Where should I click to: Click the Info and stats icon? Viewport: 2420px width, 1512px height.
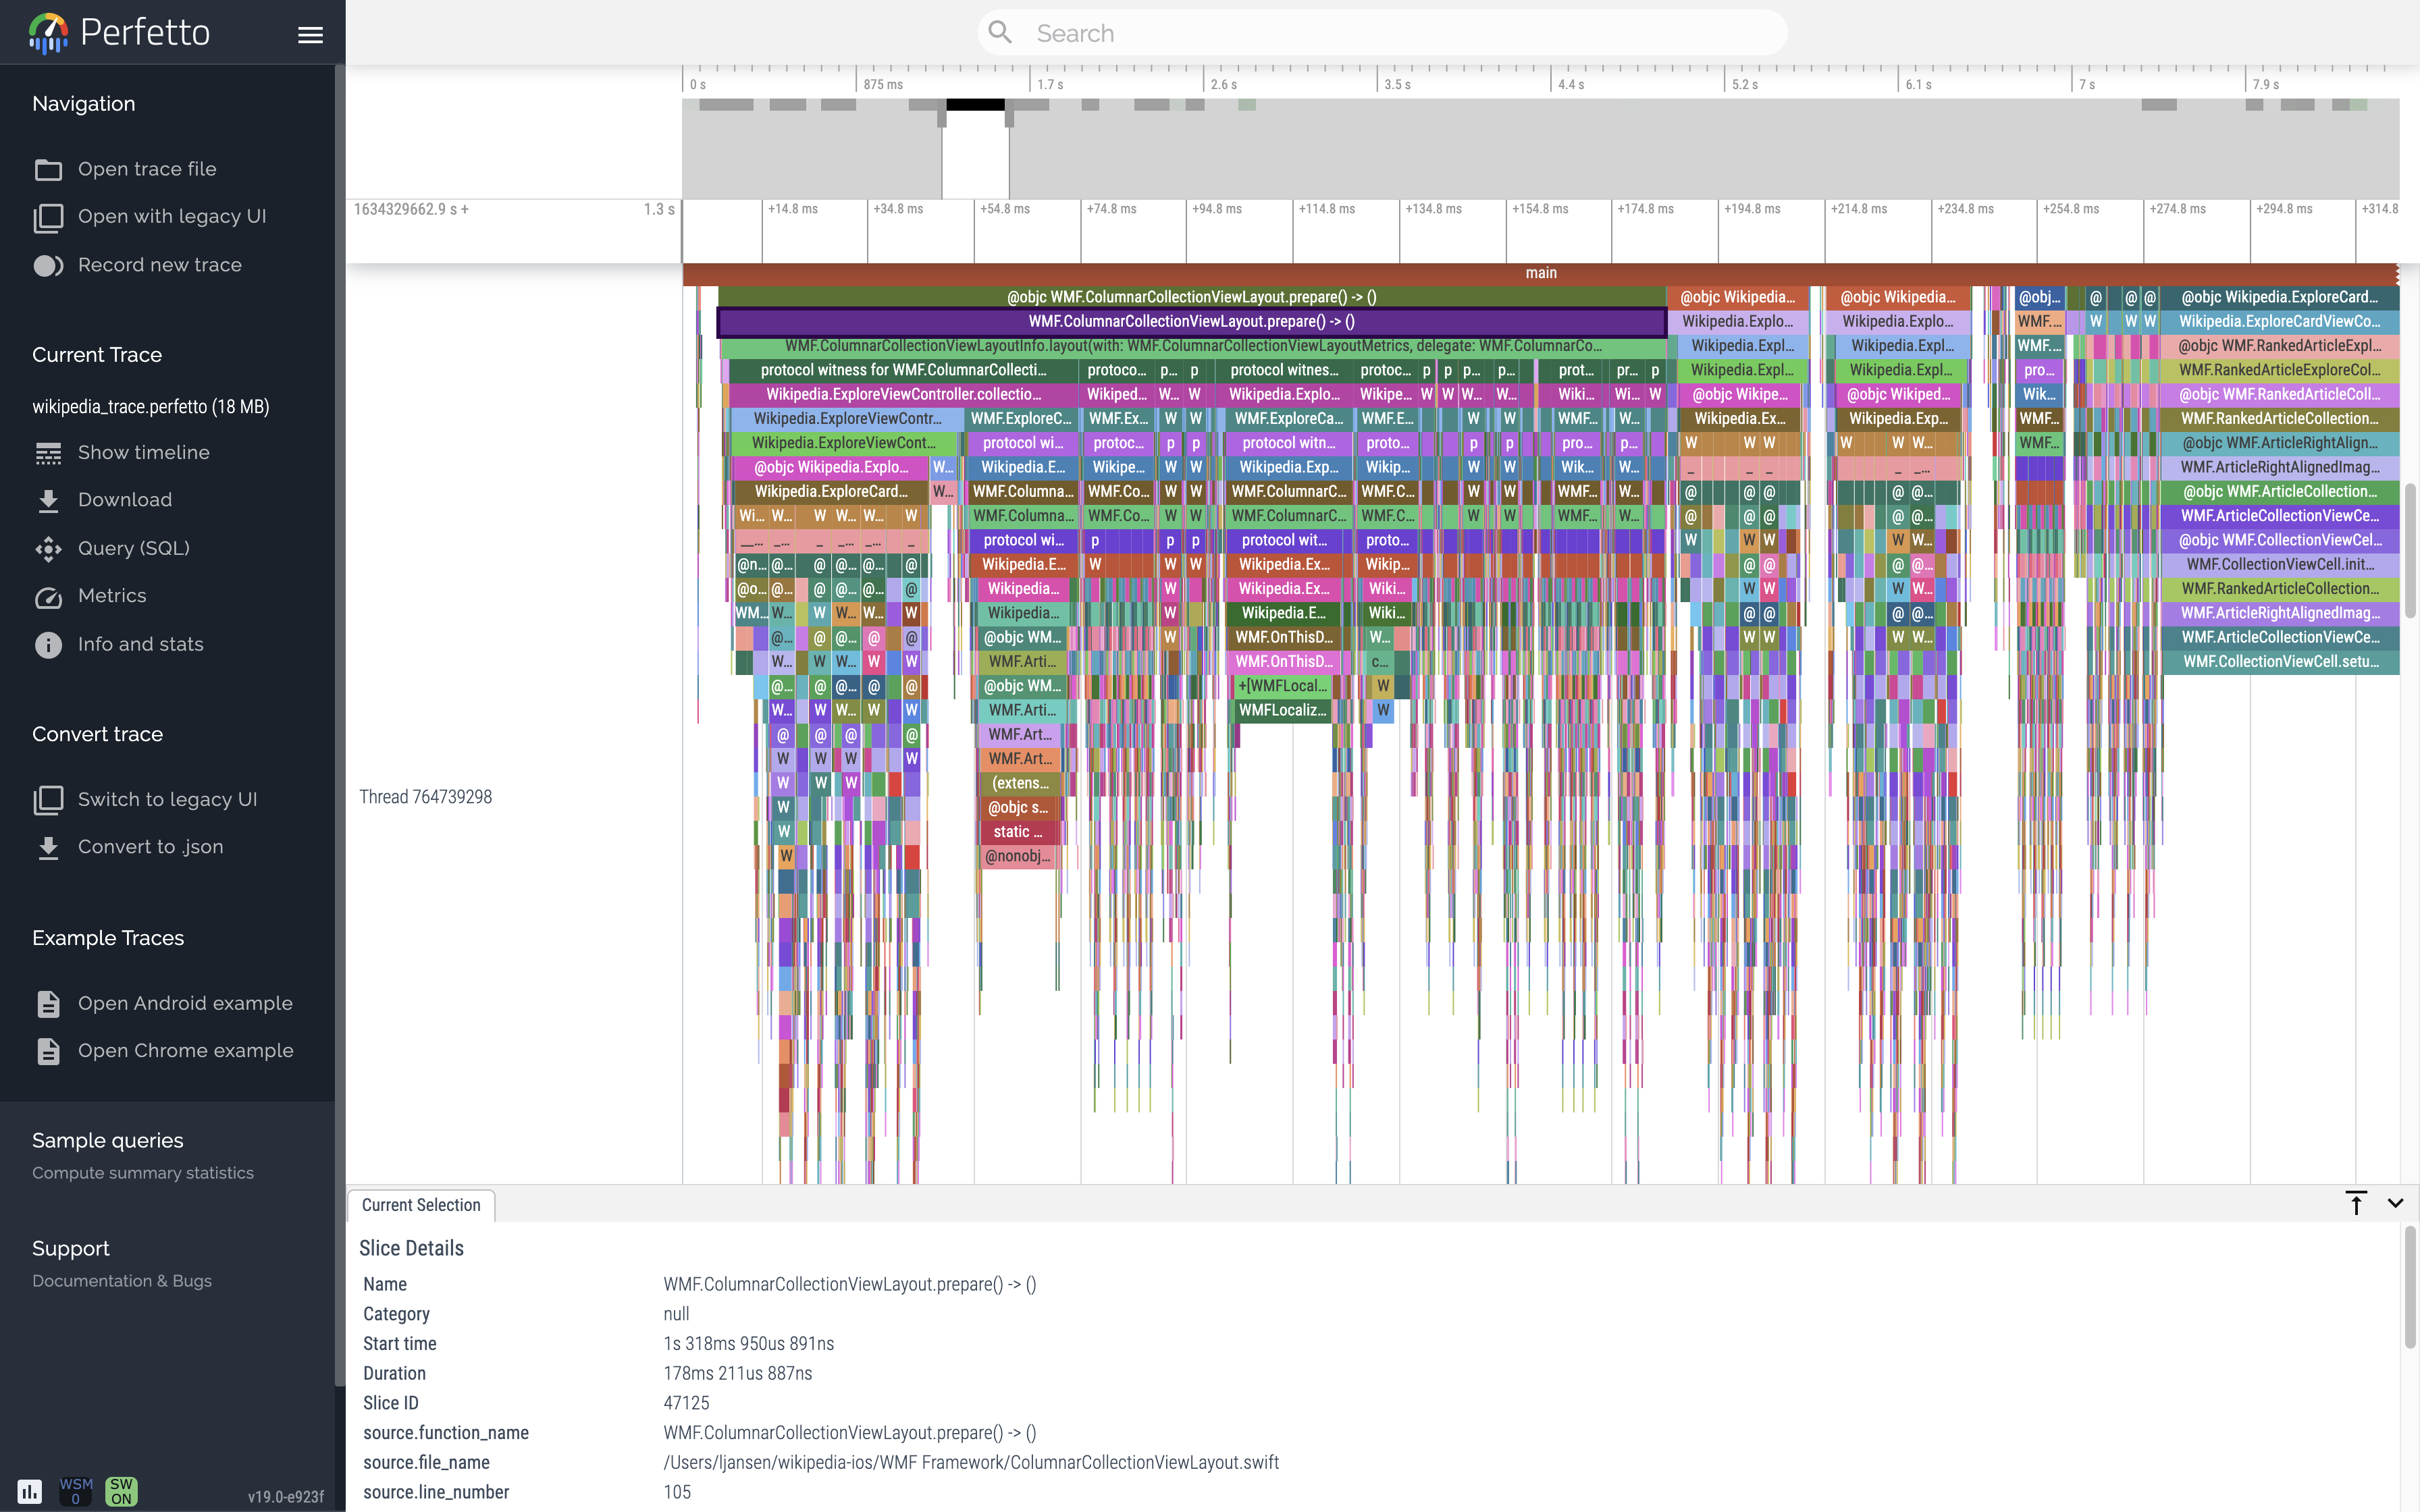(47, 643)
